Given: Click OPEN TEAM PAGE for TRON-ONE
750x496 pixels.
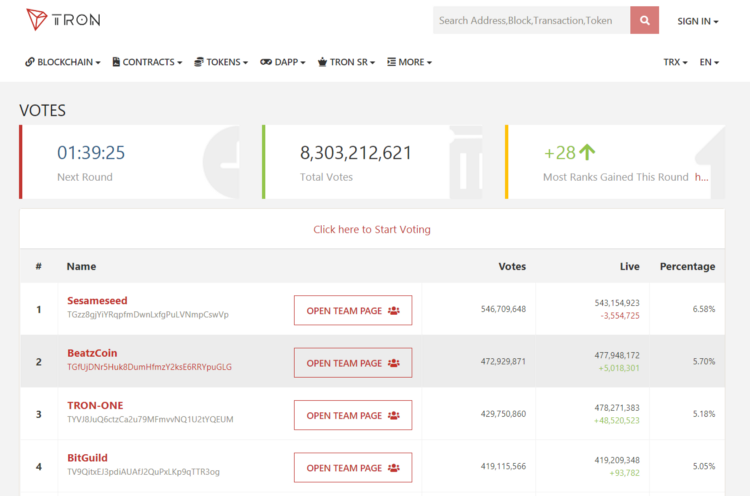Looking at the screenshot, I should tap(353, 415).
